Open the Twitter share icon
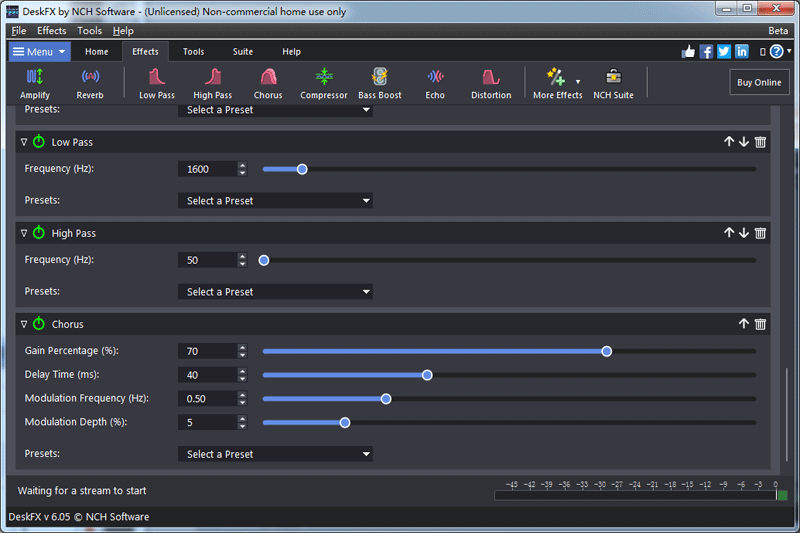The height and width of the screenshot is (533, 800). coord(724,52)
